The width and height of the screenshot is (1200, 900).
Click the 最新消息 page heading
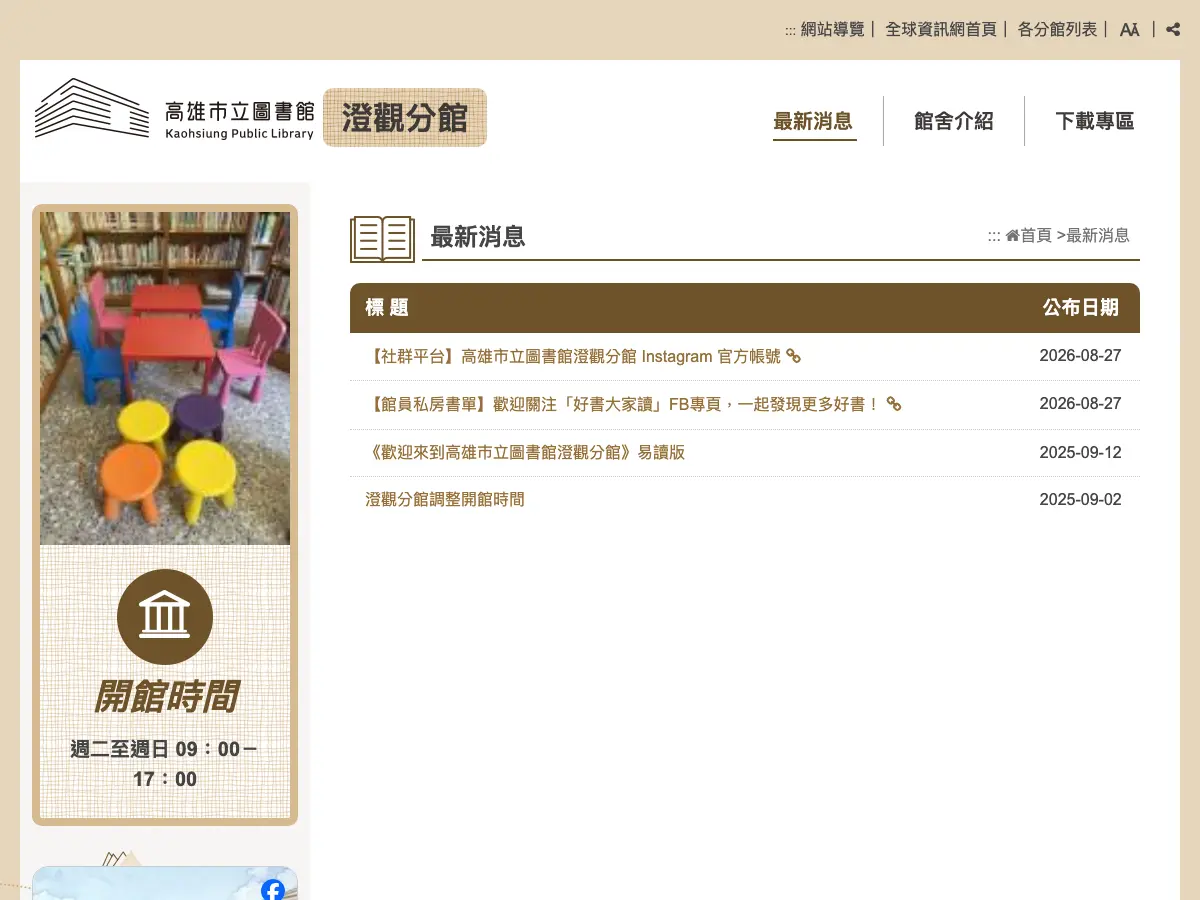478,236
